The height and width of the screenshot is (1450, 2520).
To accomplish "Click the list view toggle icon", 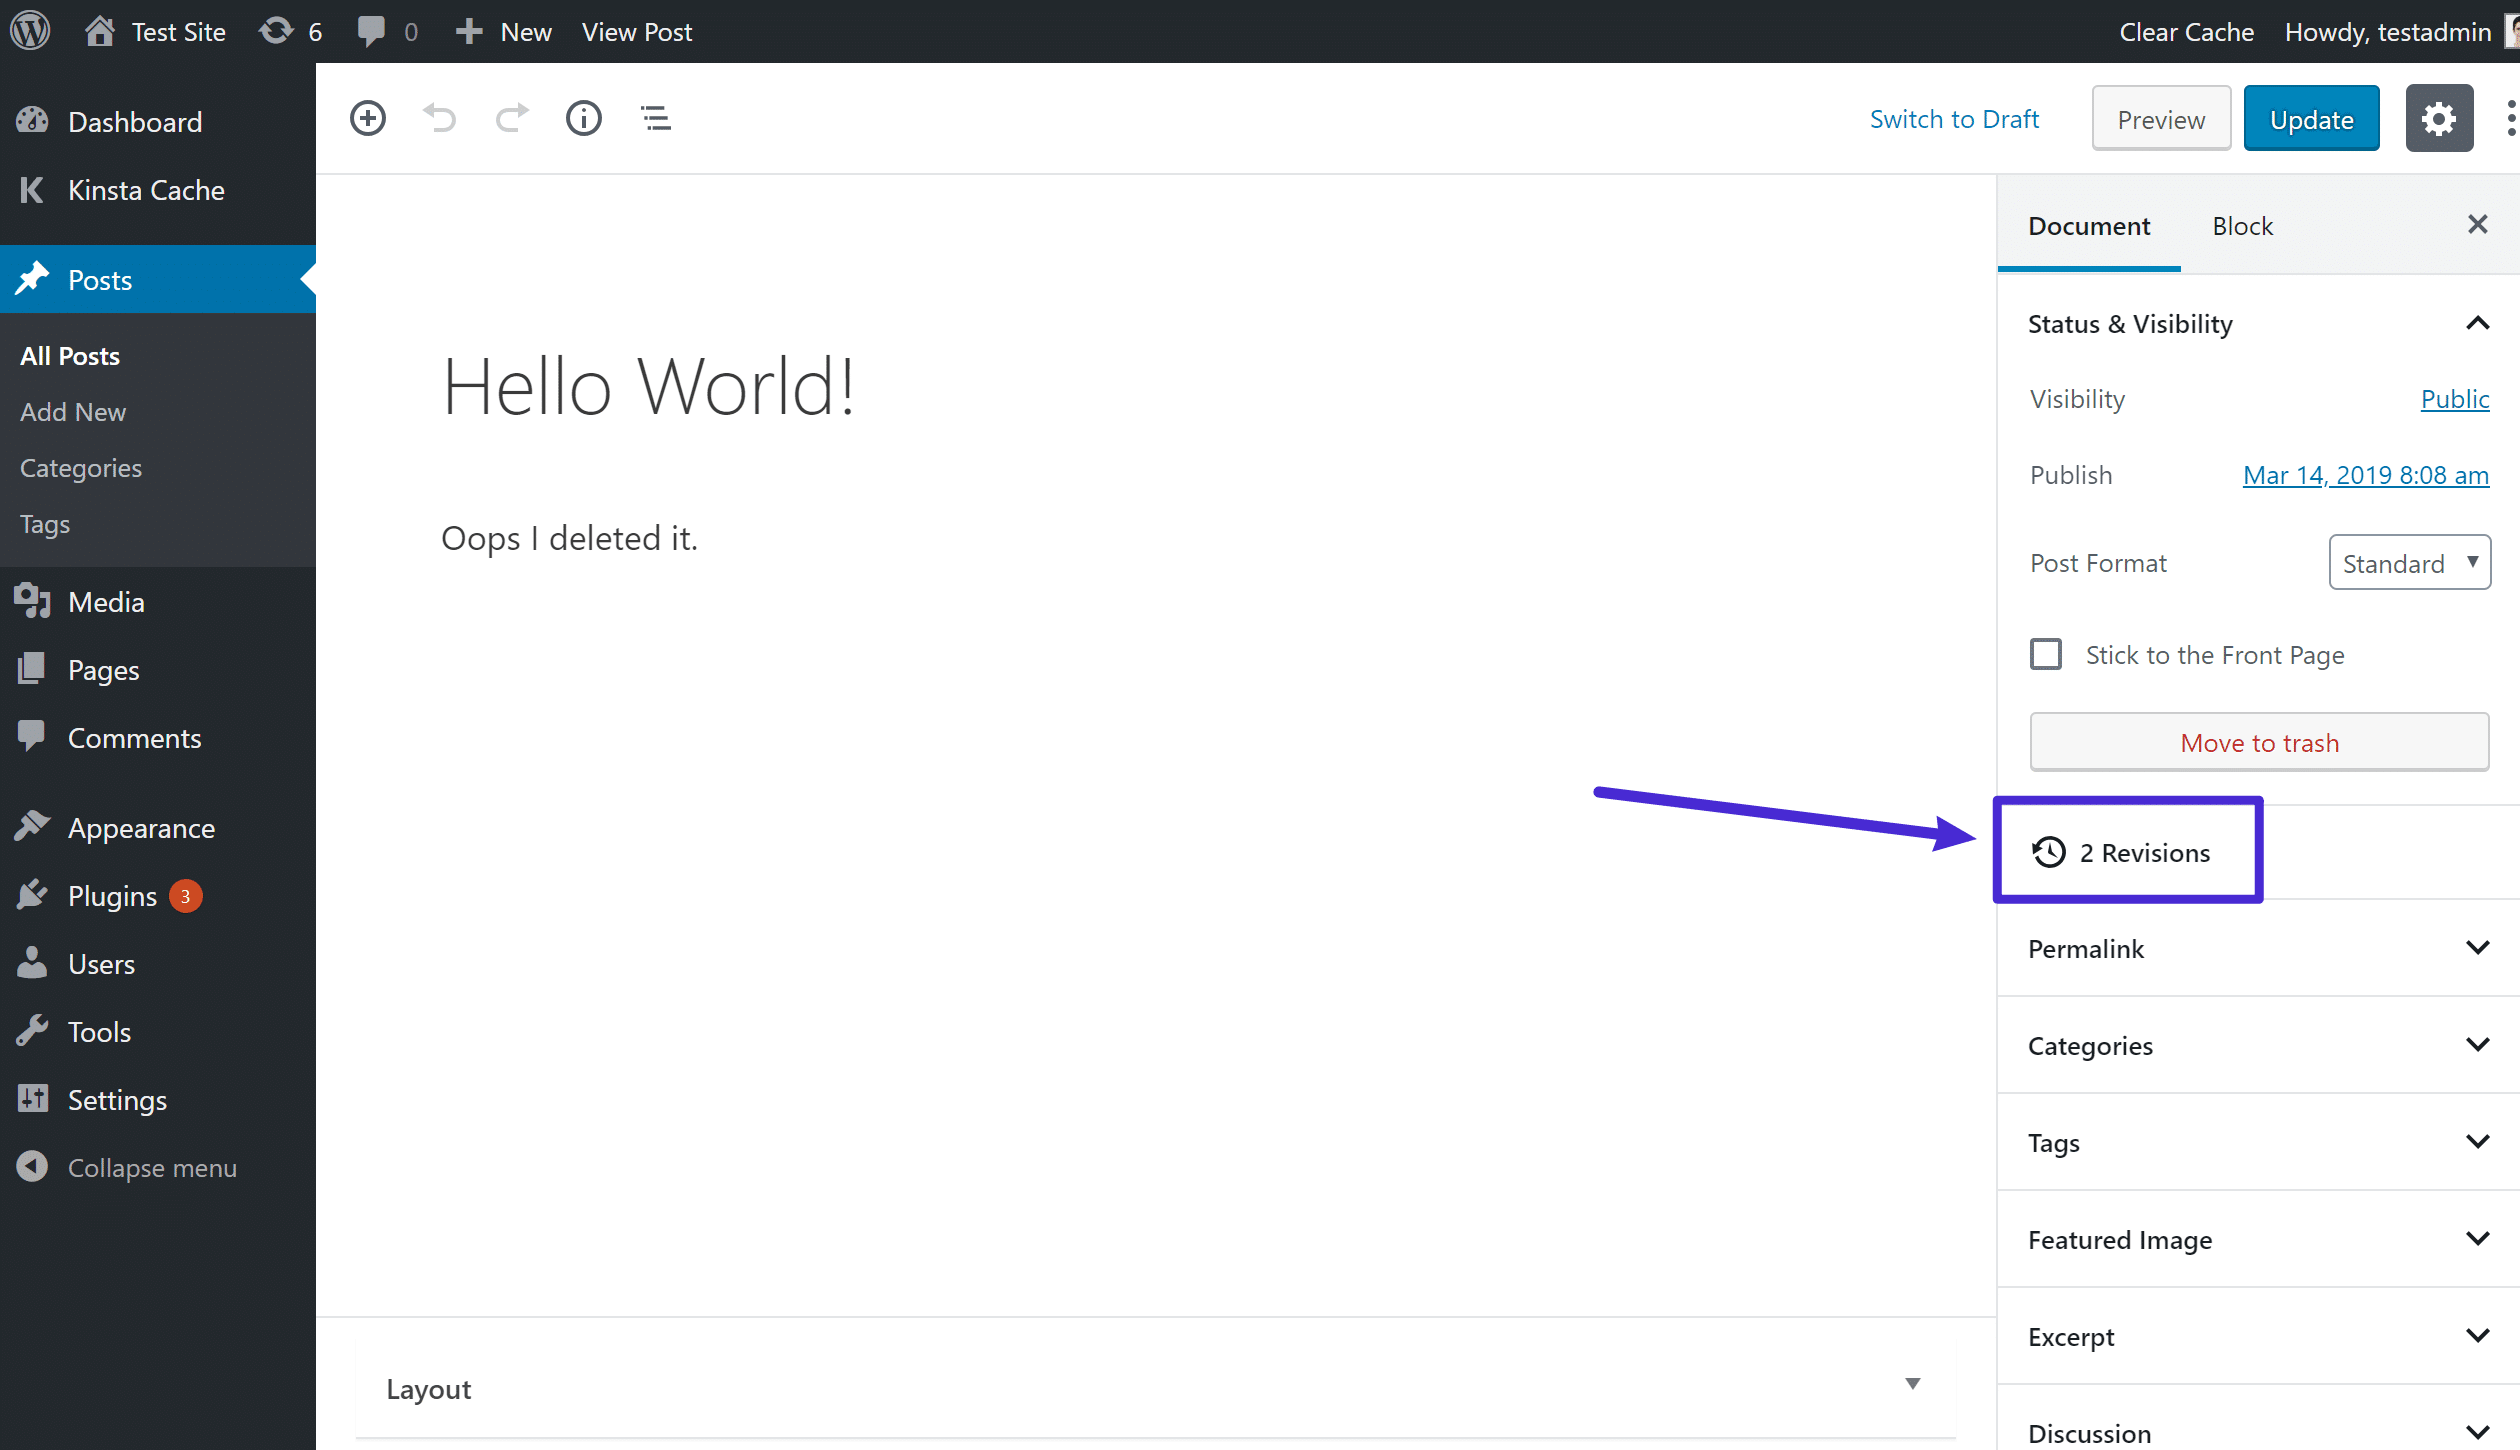I will [x=656, y=118].
